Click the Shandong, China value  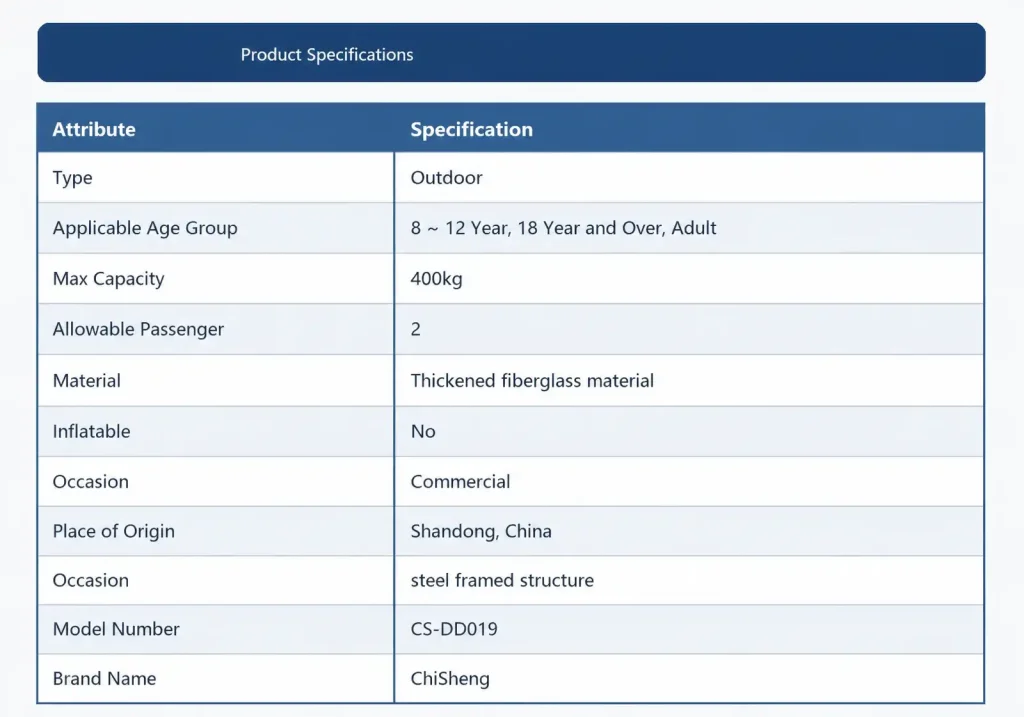click(481, 532)
